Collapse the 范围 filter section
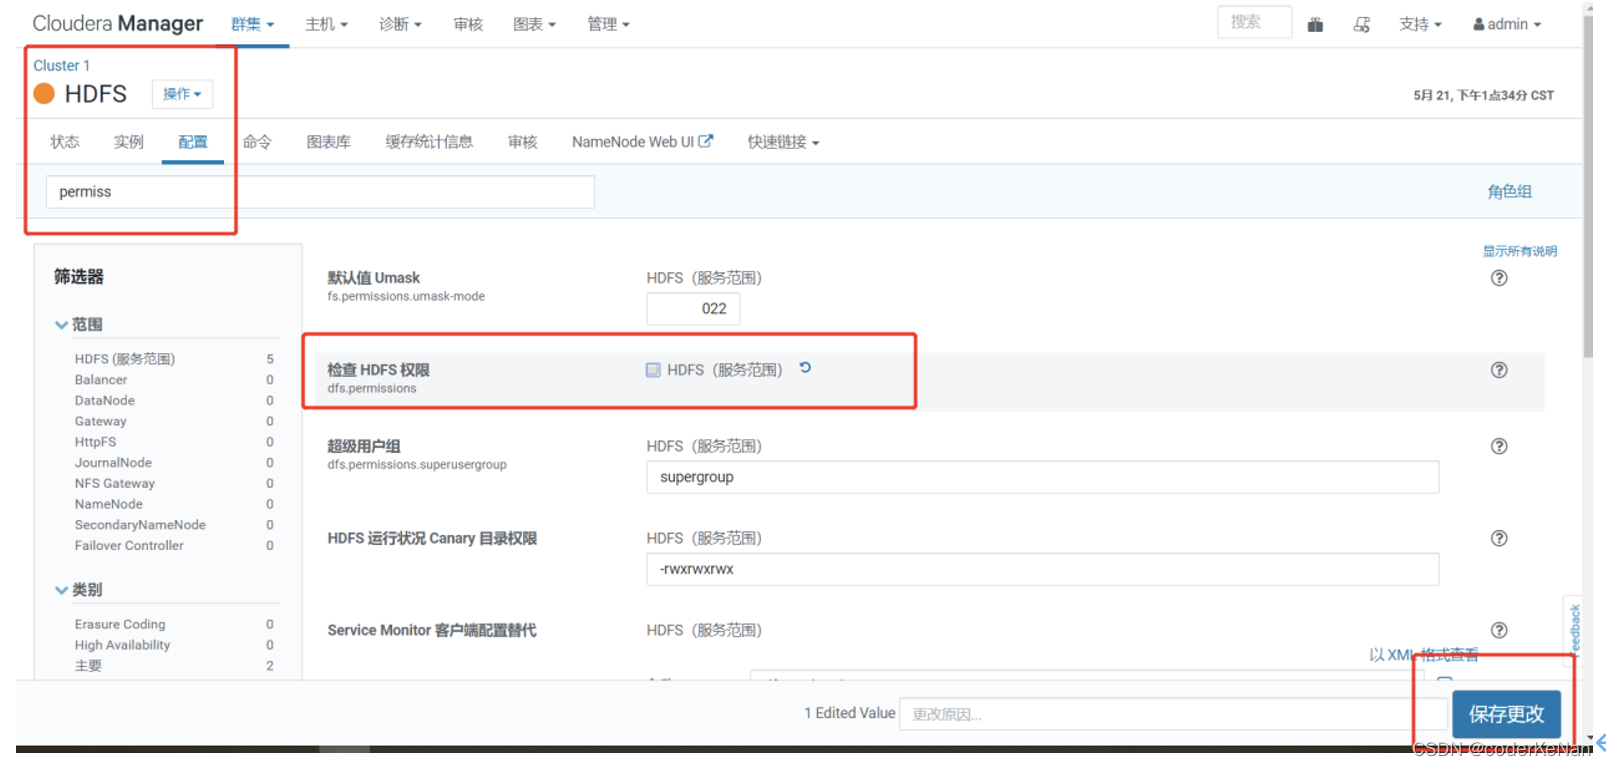The height and width of the screenshot is (766, 1606). tap(79, 324)
